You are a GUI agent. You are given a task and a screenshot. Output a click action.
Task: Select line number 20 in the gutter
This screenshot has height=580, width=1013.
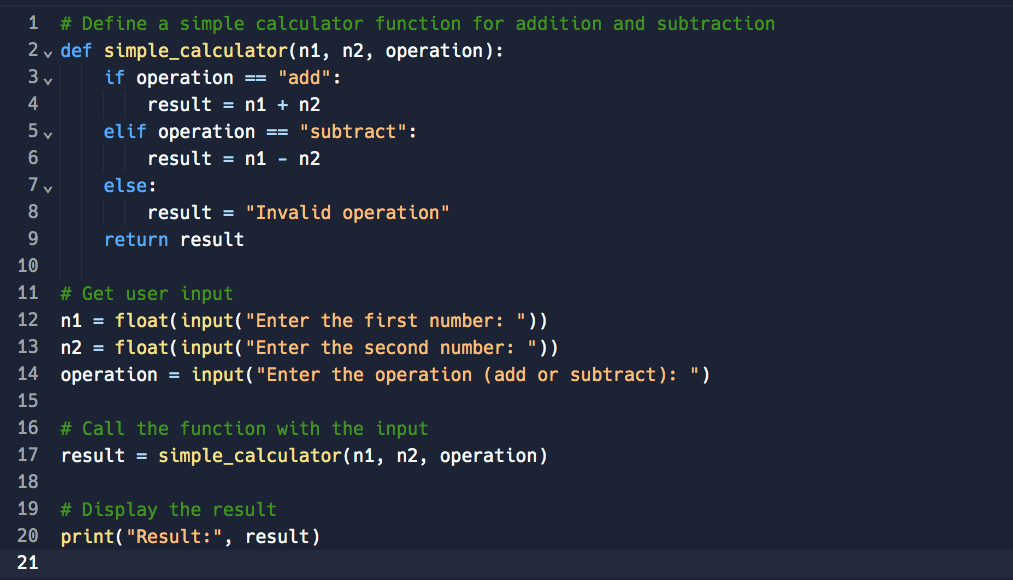(28, 536)
